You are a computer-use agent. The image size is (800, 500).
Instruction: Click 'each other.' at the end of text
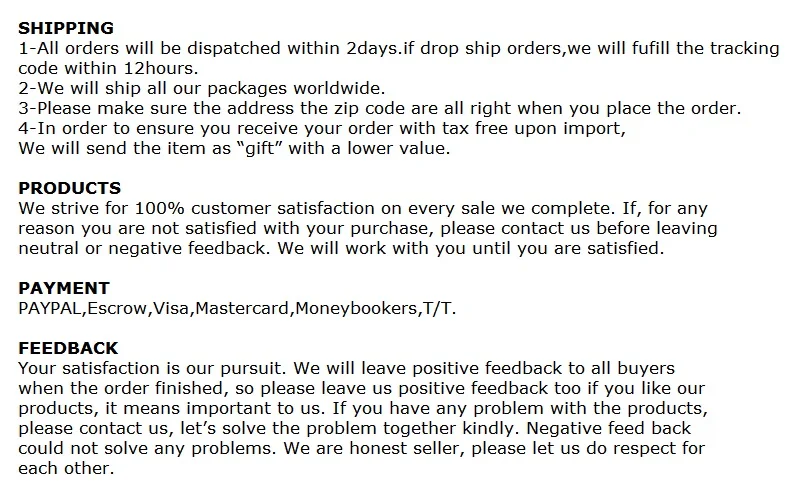(x=66, y=468)
